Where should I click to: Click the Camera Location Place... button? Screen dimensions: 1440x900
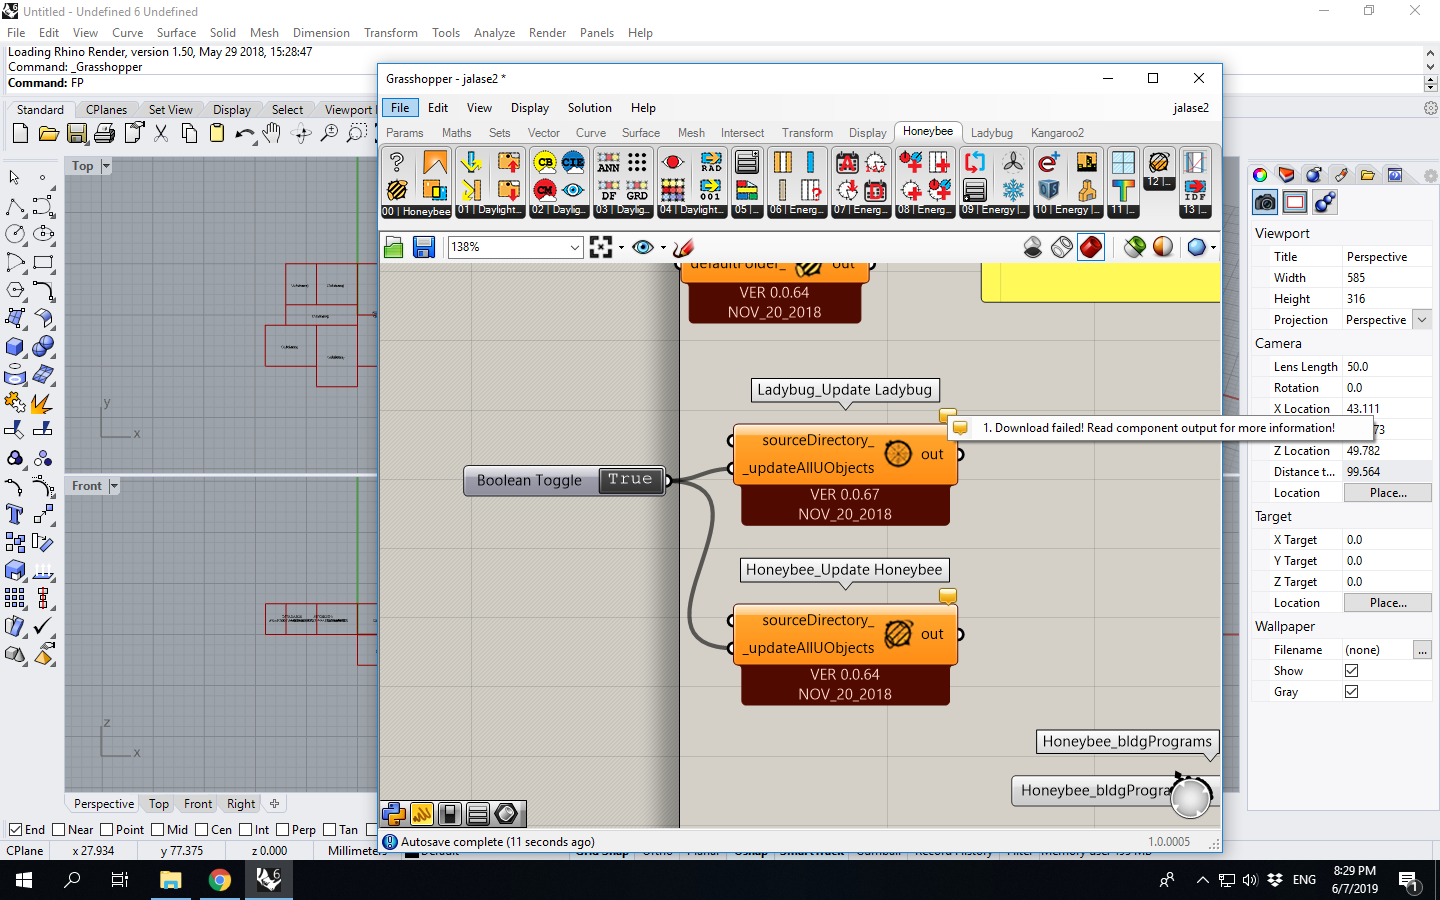[x=1388, y=493]
